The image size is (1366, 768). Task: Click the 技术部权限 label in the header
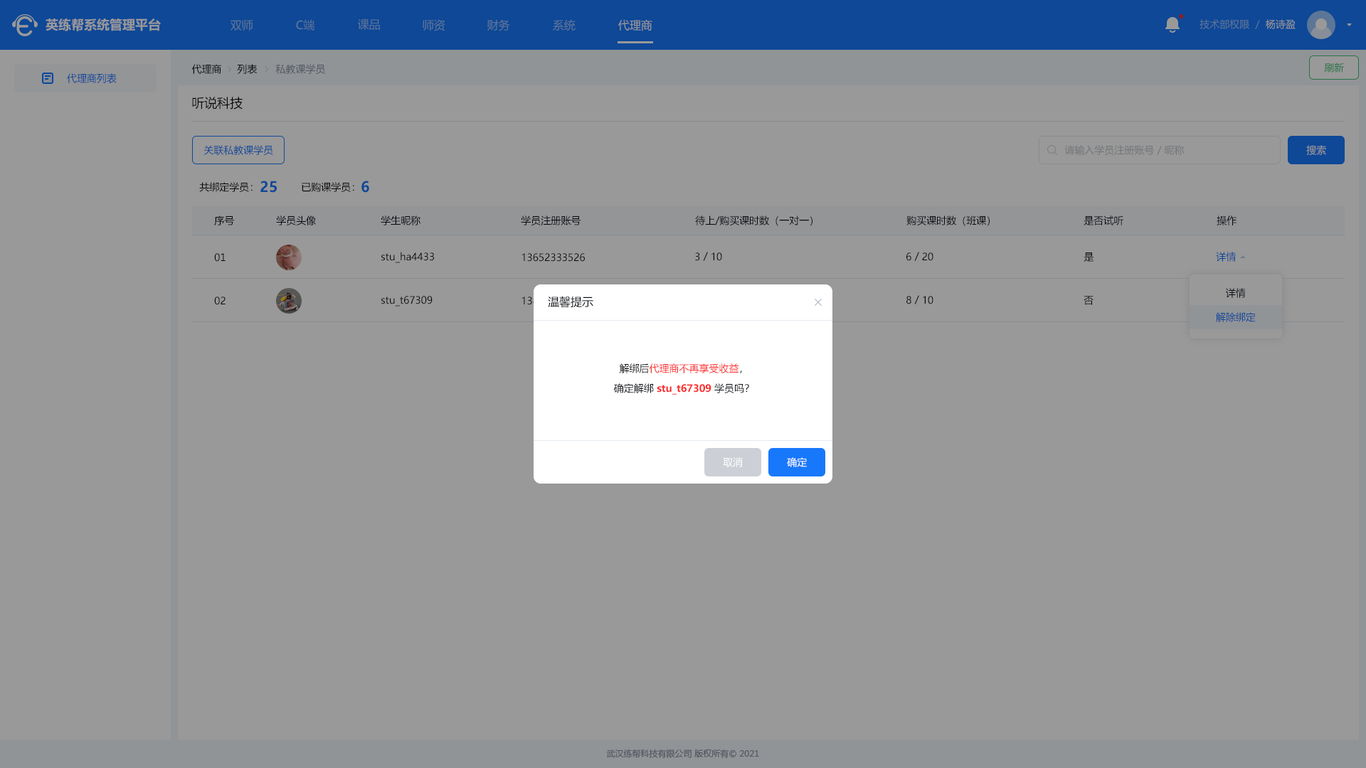[x=1224, y=25]
